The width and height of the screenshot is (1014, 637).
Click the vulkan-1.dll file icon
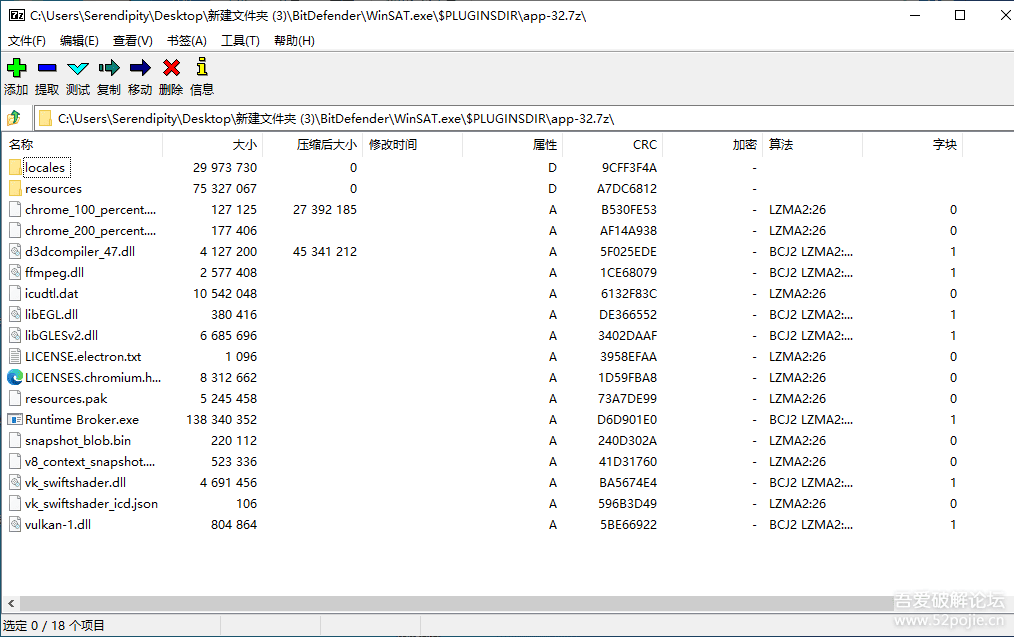click(16, 524)
